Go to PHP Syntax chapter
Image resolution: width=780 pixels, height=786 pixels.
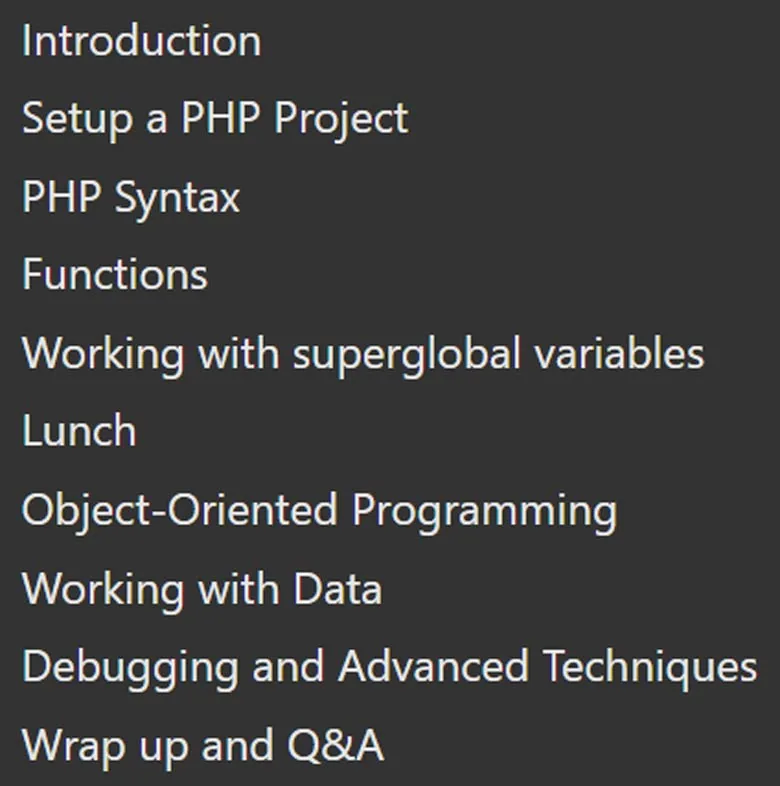(131, 199)
